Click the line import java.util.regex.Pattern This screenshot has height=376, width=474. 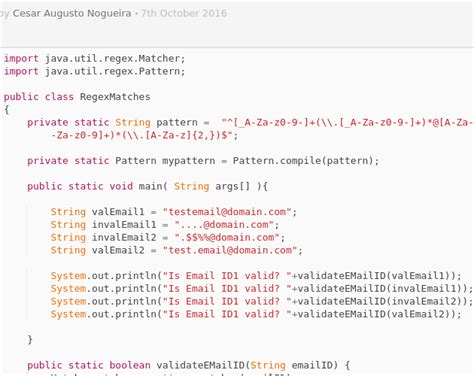coord(94,71)
